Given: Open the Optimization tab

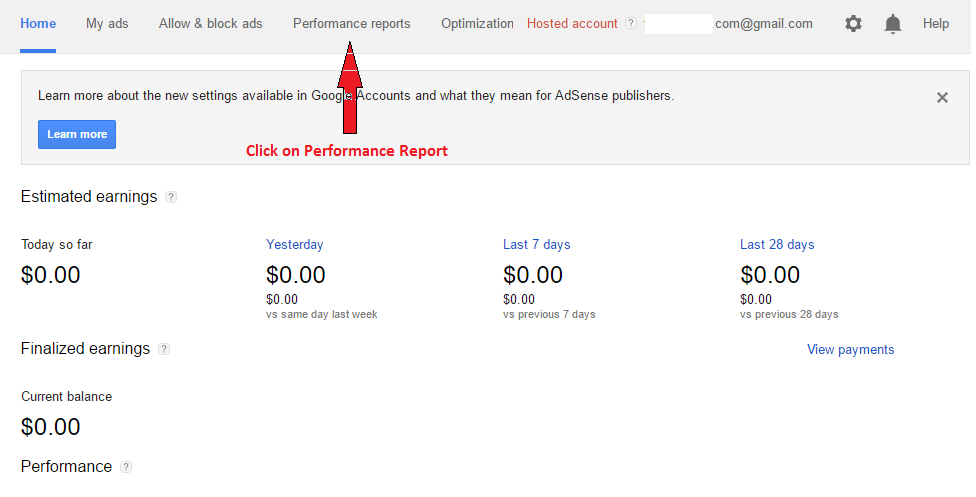Looking at the screenshot, I should click(x=477, y=24).
